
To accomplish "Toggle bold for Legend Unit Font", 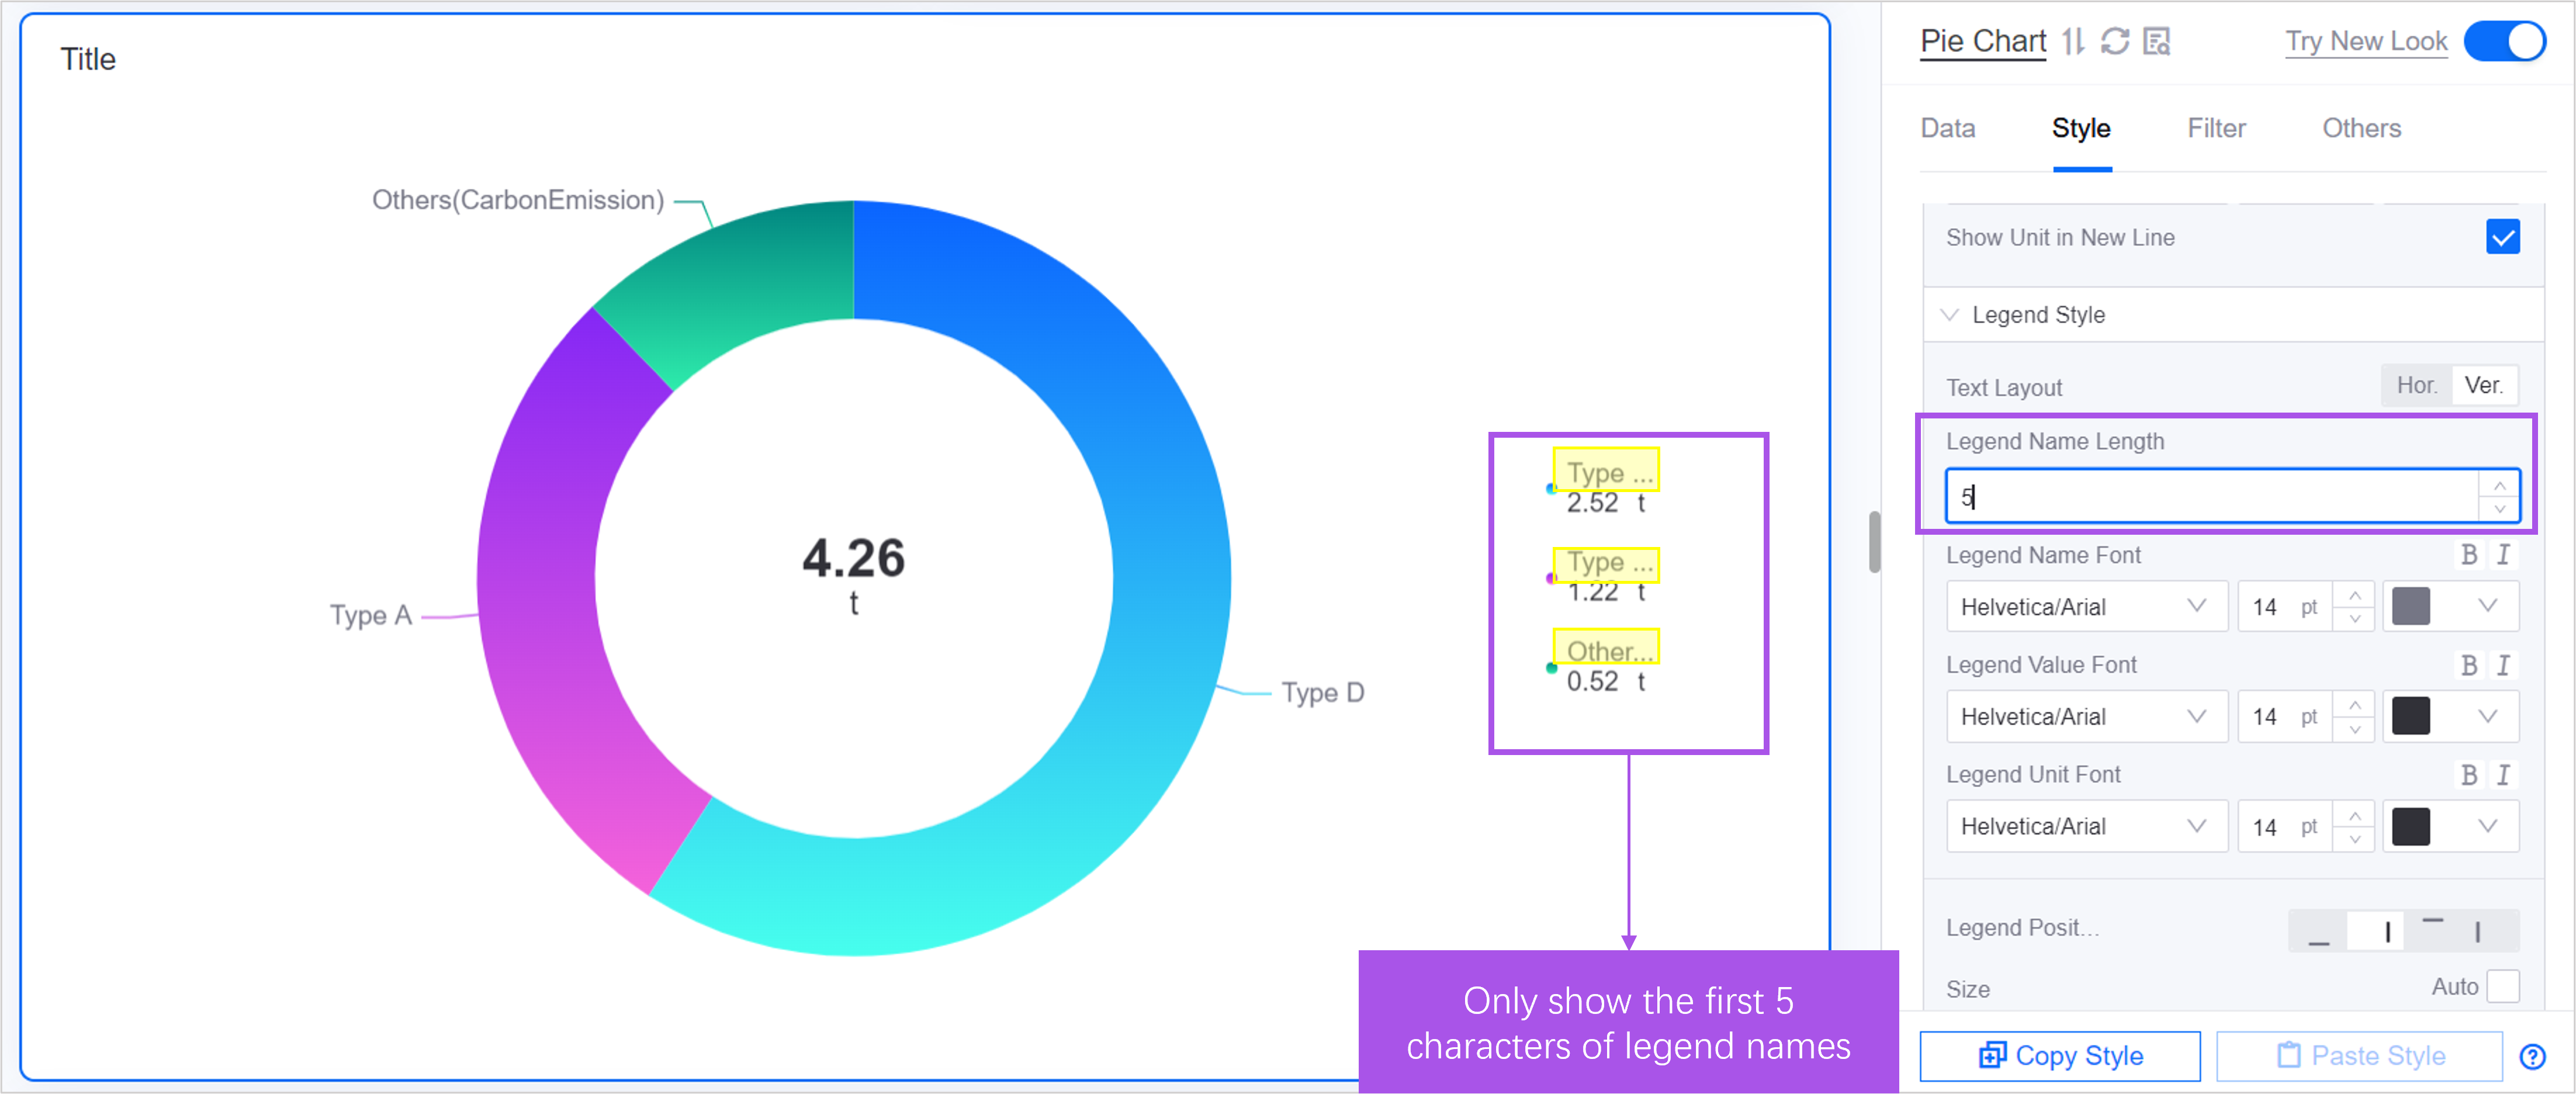I will (x=2468, y=775).
